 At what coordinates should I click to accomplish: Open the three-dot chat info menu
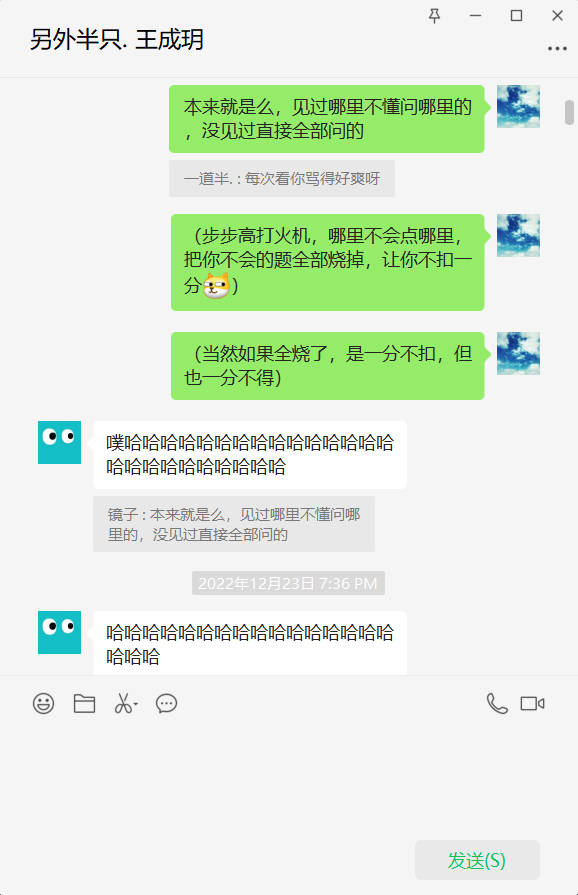(x=557, y=49)
